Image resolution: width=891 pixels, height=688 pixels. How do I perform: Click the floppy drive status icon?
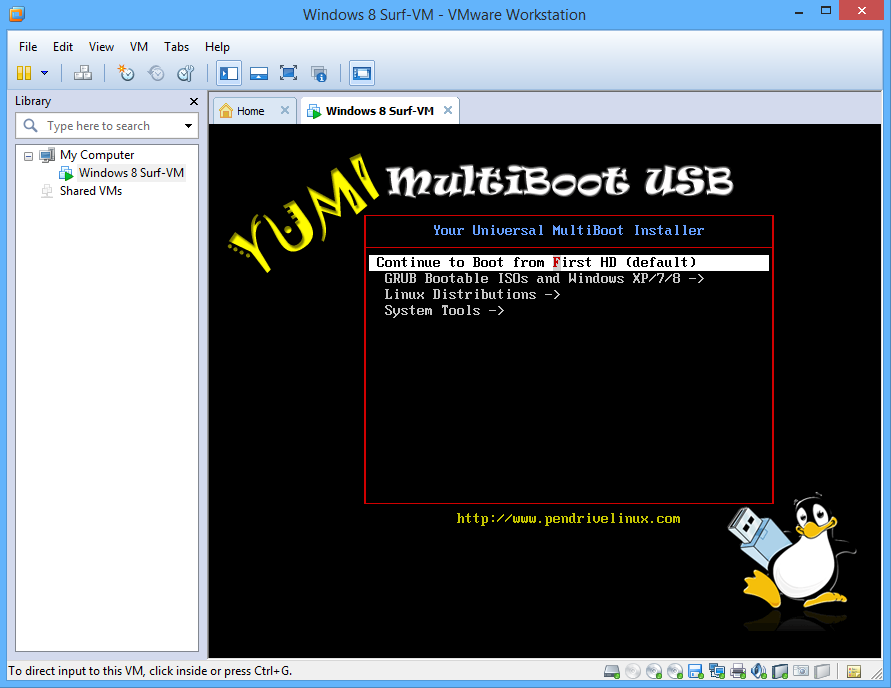(x=696, y=672)
